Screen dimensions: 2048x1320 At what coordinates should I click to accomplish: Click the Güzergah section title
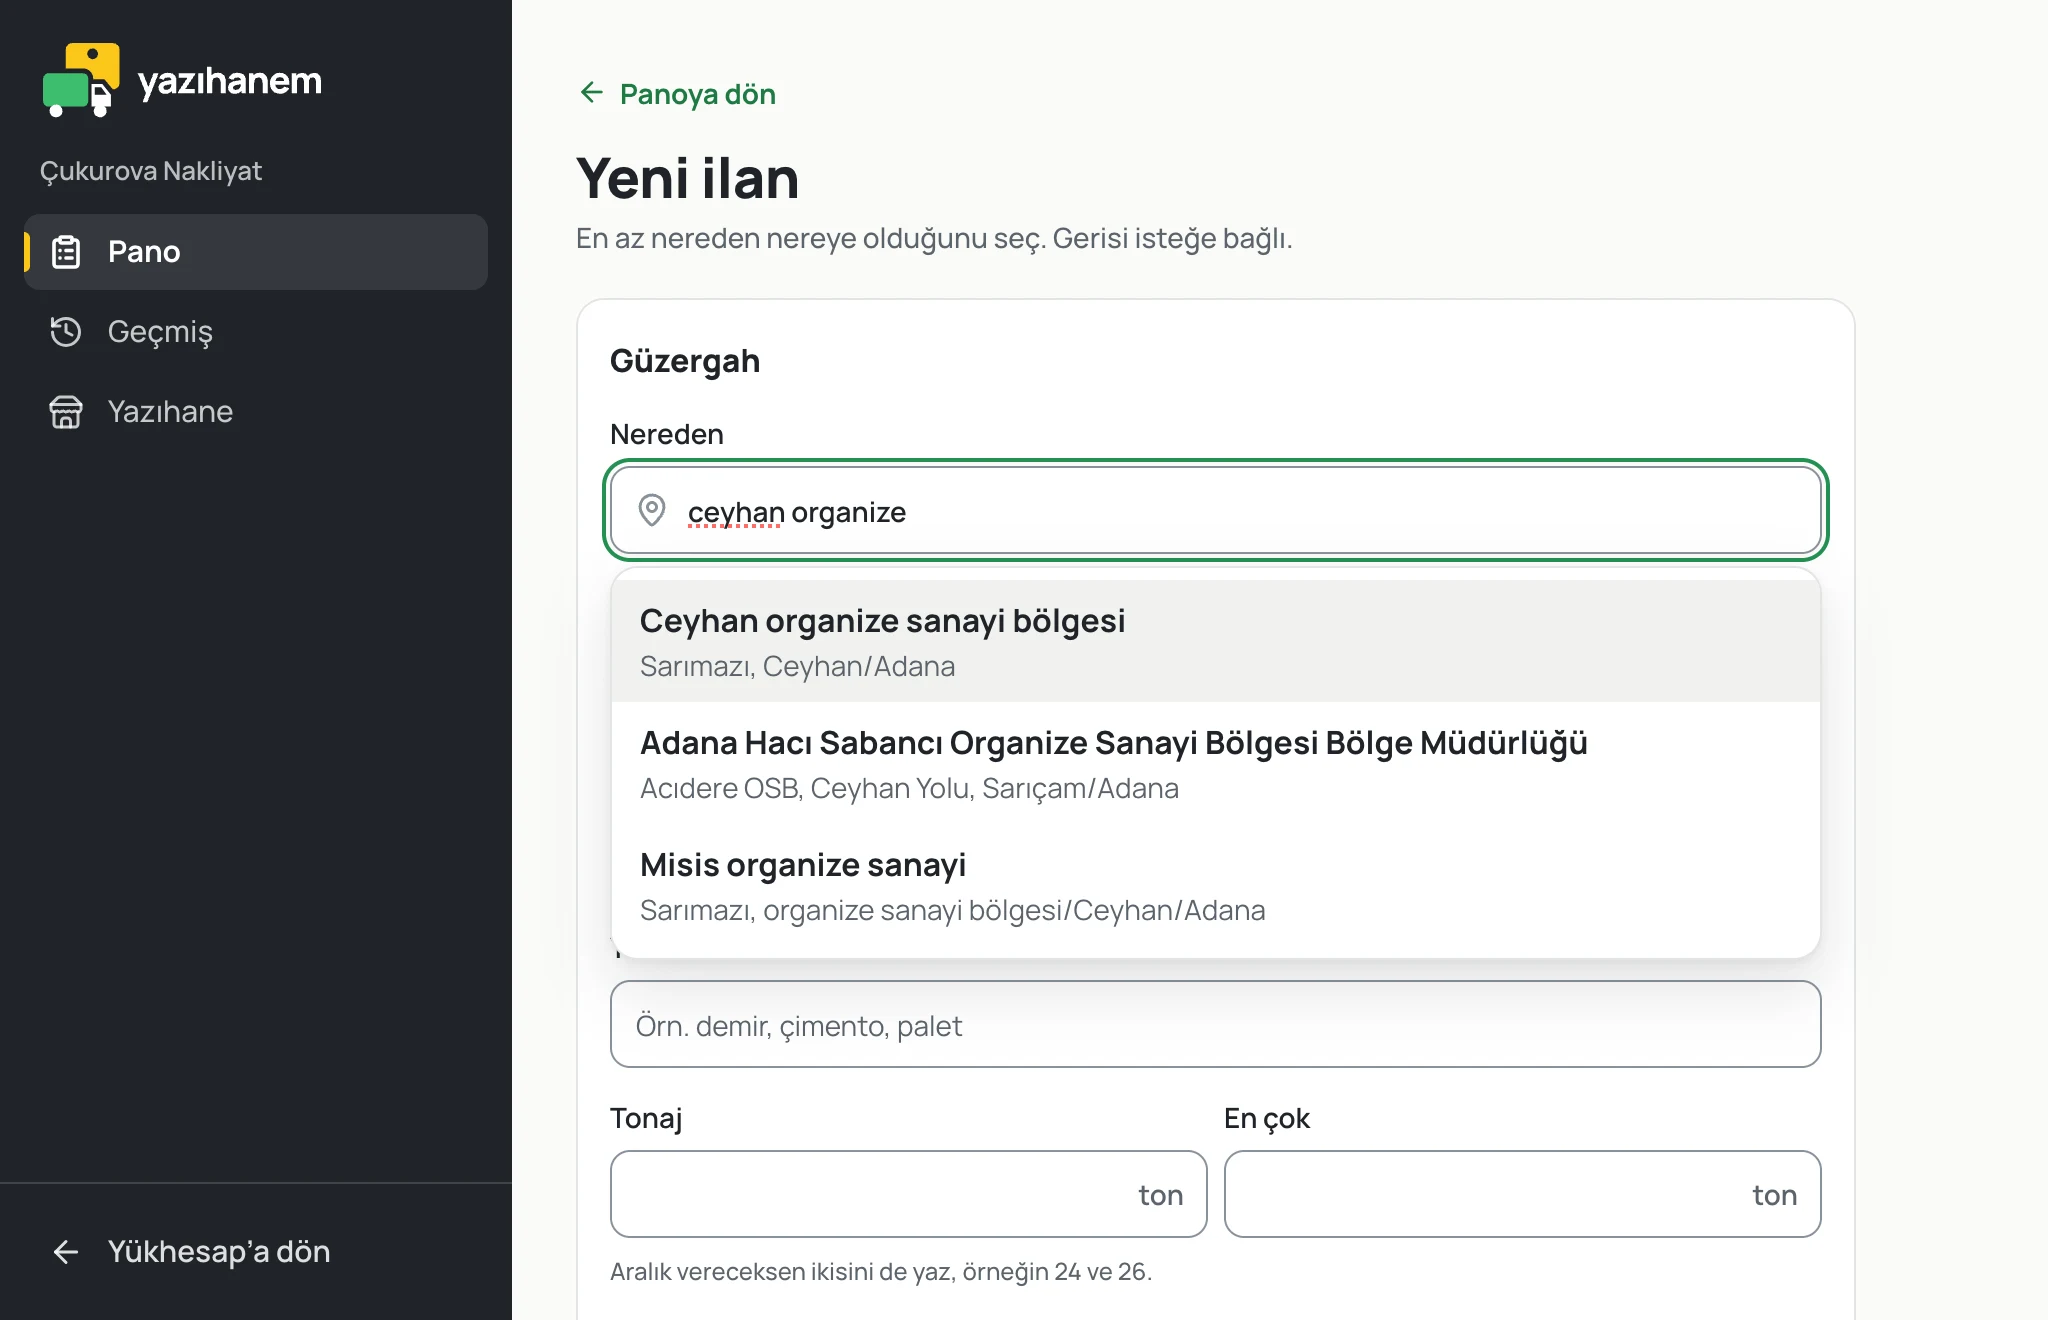[685, 361]
